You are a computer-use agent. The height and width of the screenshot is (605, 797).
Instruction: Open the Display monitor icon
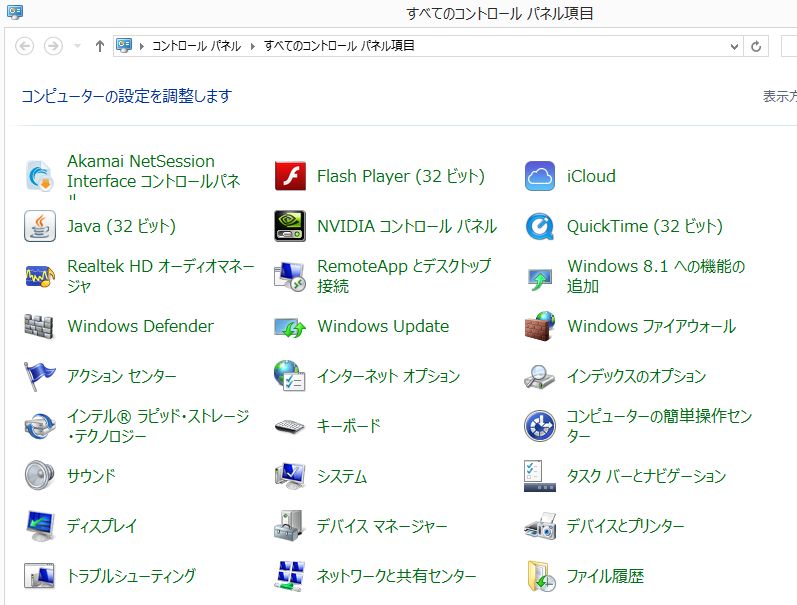coord(40,526)
